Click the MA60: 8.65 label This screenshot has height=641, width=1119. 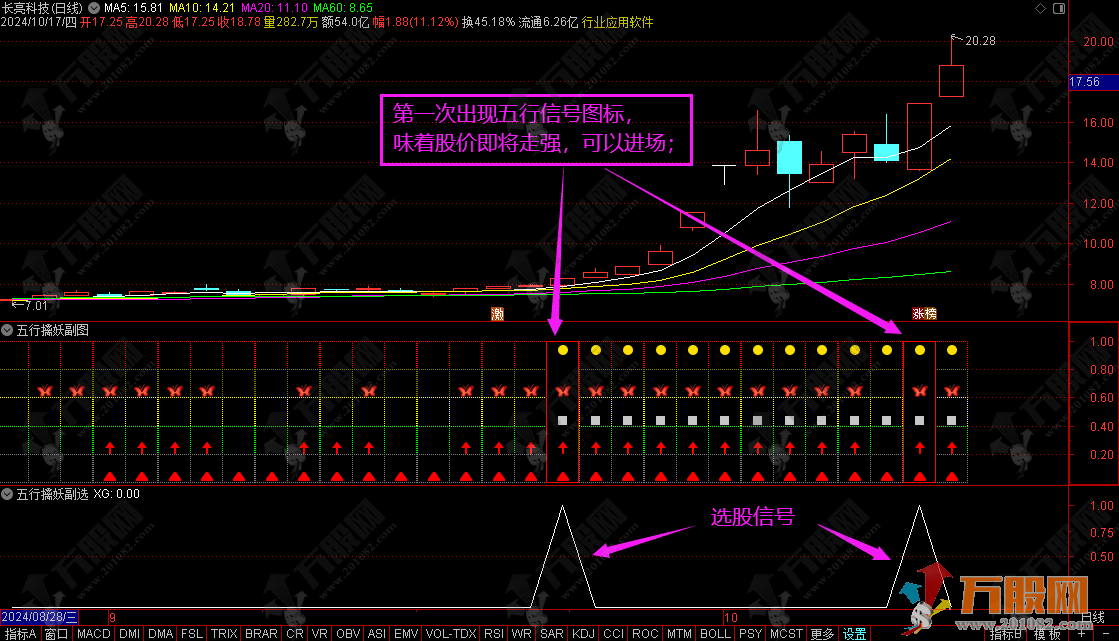click(343, 8)
